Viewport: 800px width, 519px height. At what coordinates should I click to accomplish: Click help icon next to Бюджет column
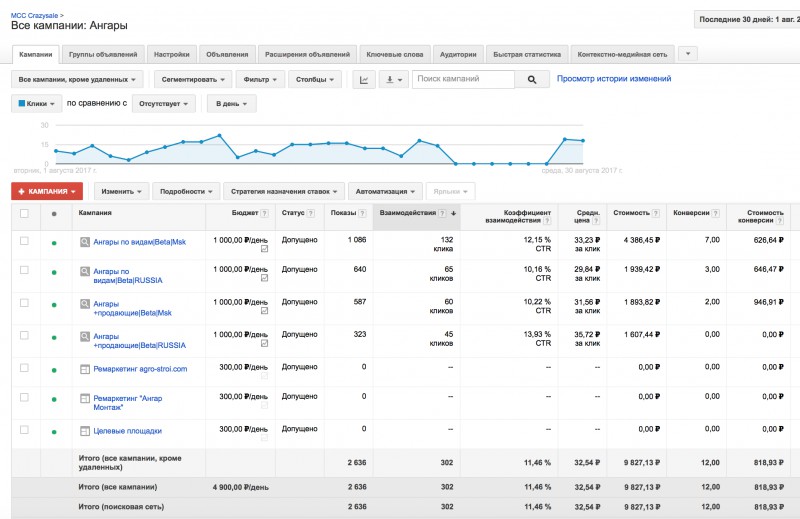point(264,213)
